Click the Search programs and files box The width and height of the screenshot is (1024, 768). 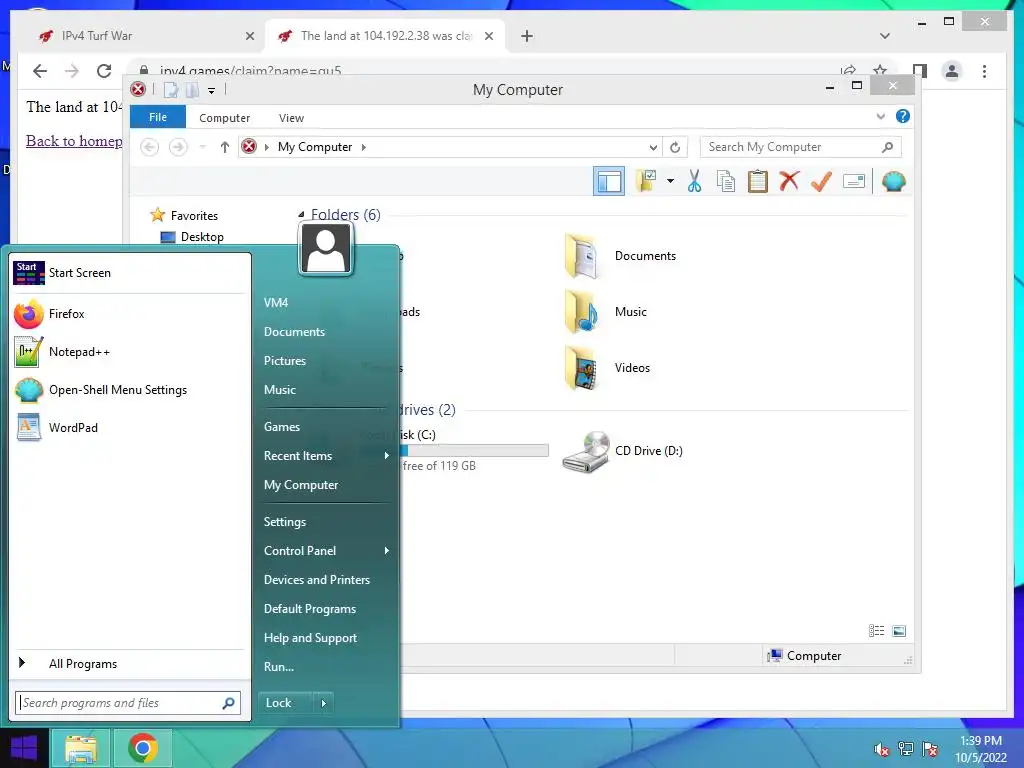click(128, 703)
